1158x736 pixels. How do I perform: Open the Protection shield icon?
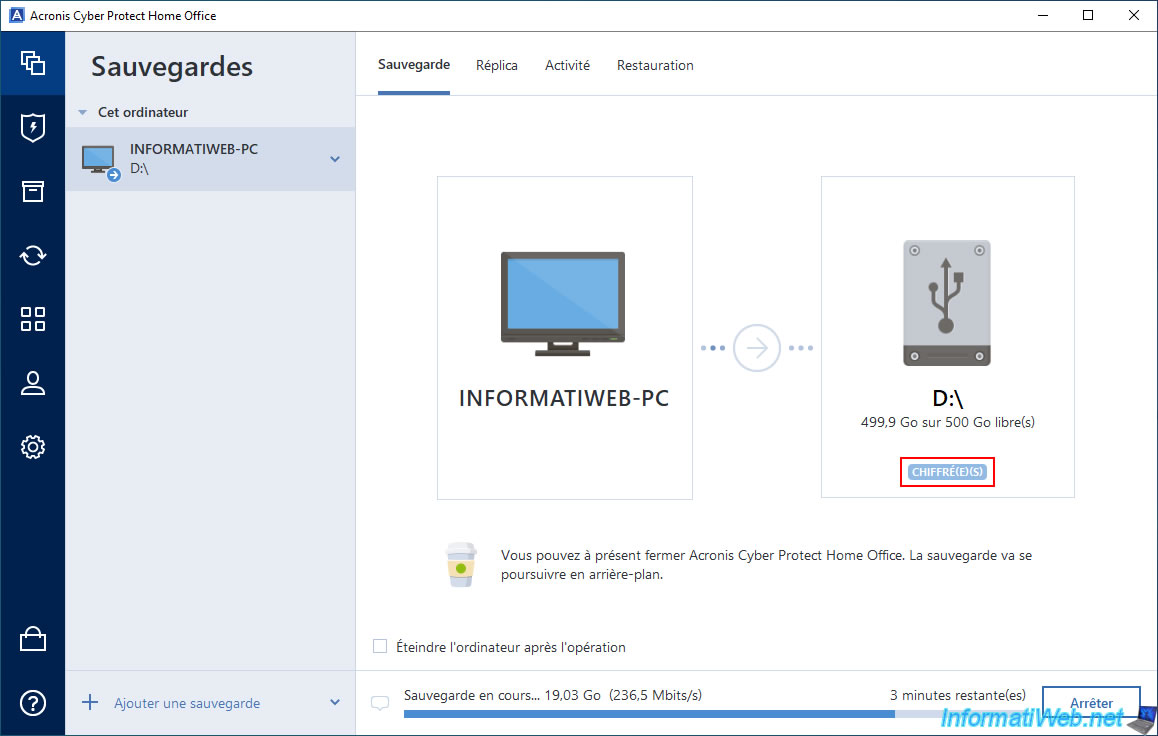point(32,128)
